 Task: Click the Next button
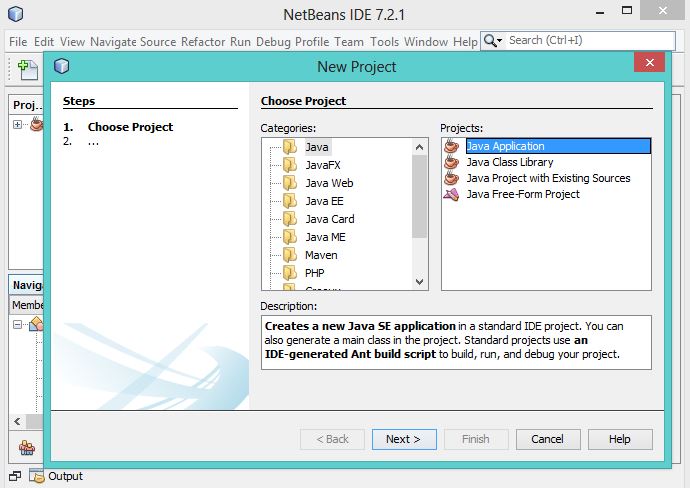(404, 439)
